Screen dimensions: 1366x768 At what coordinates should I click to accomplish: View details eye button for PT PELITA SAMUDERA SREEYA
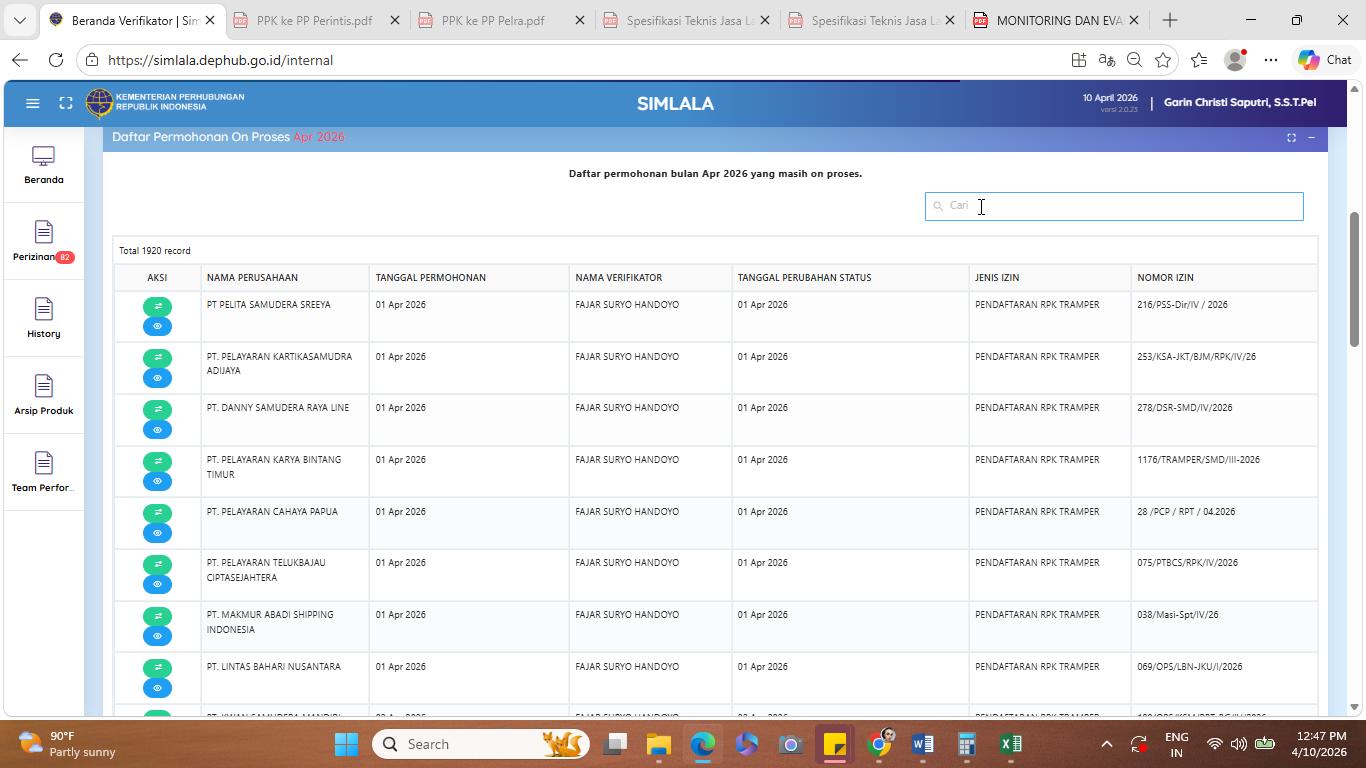coord(157,326)
